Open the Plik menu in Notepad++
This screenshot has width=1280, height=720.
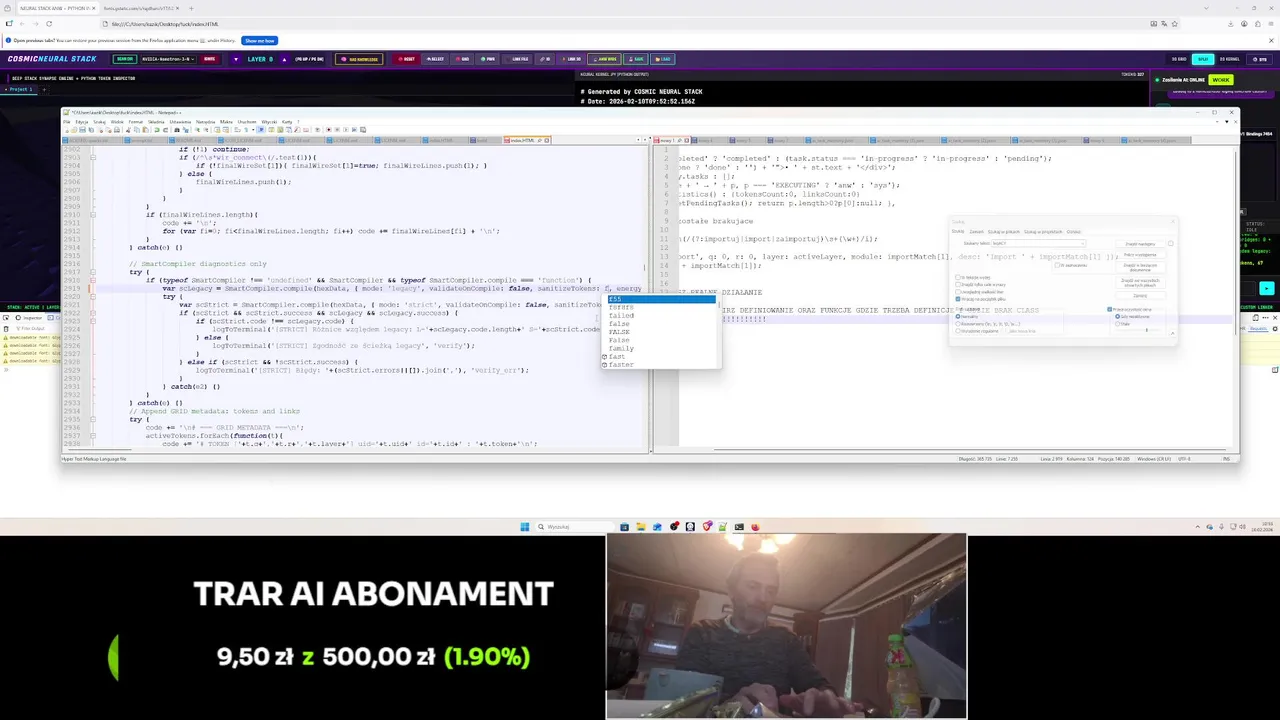(67, 122)
